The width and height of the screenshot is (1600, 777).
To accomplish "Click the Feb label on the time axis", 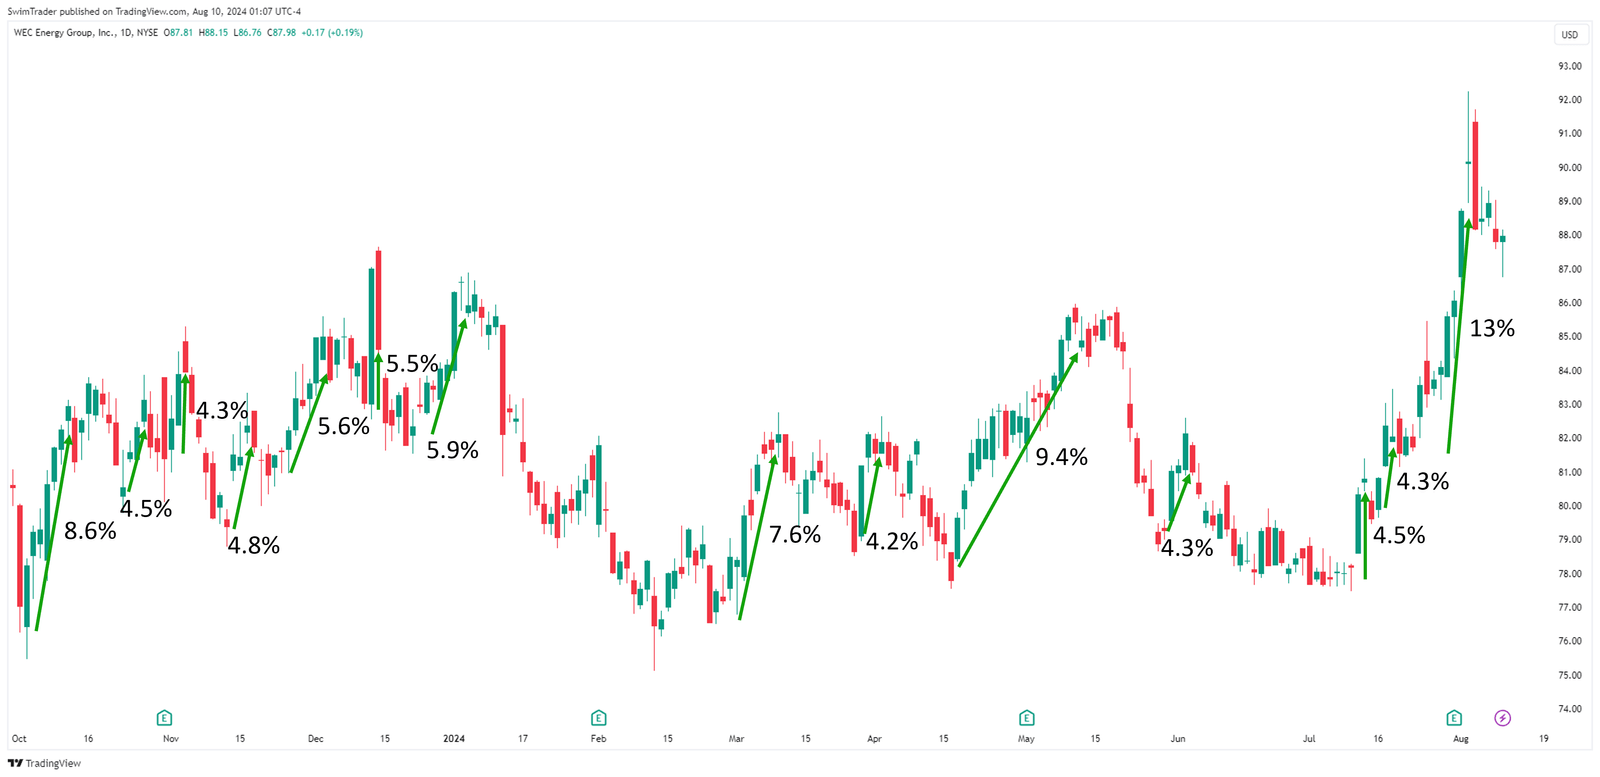I will click(x=598, y=739).
